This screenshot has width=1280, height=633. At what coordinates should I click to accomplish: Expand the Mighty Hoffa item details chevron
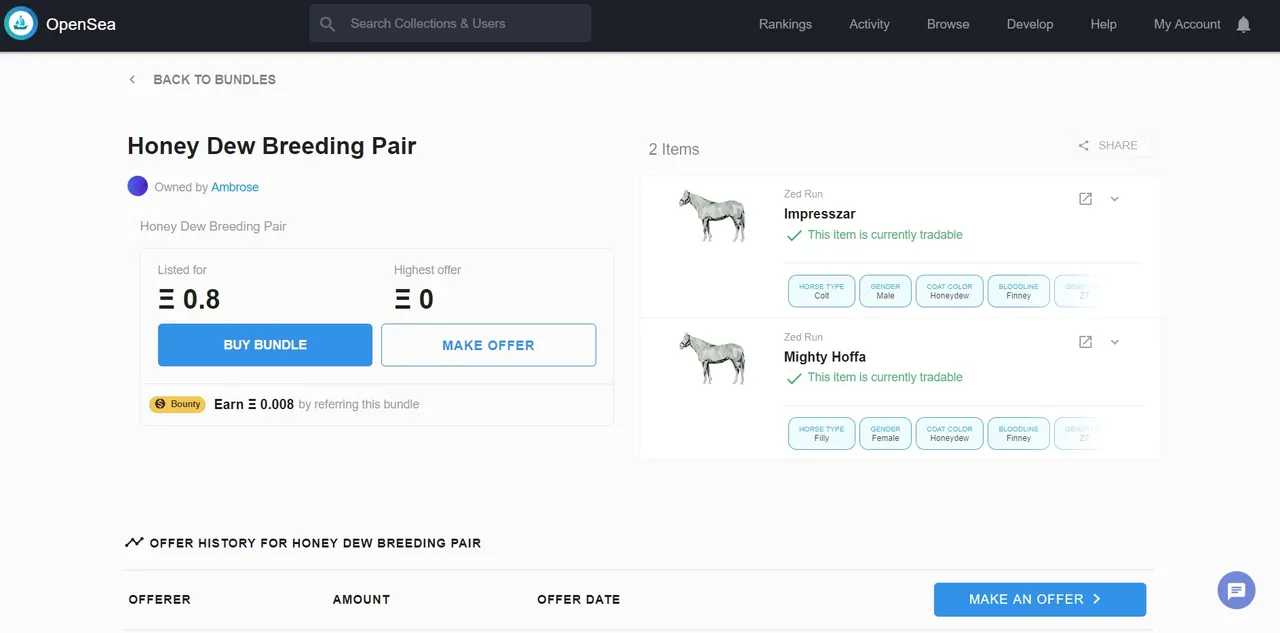pyautogui.click(x=1115, y=342)
